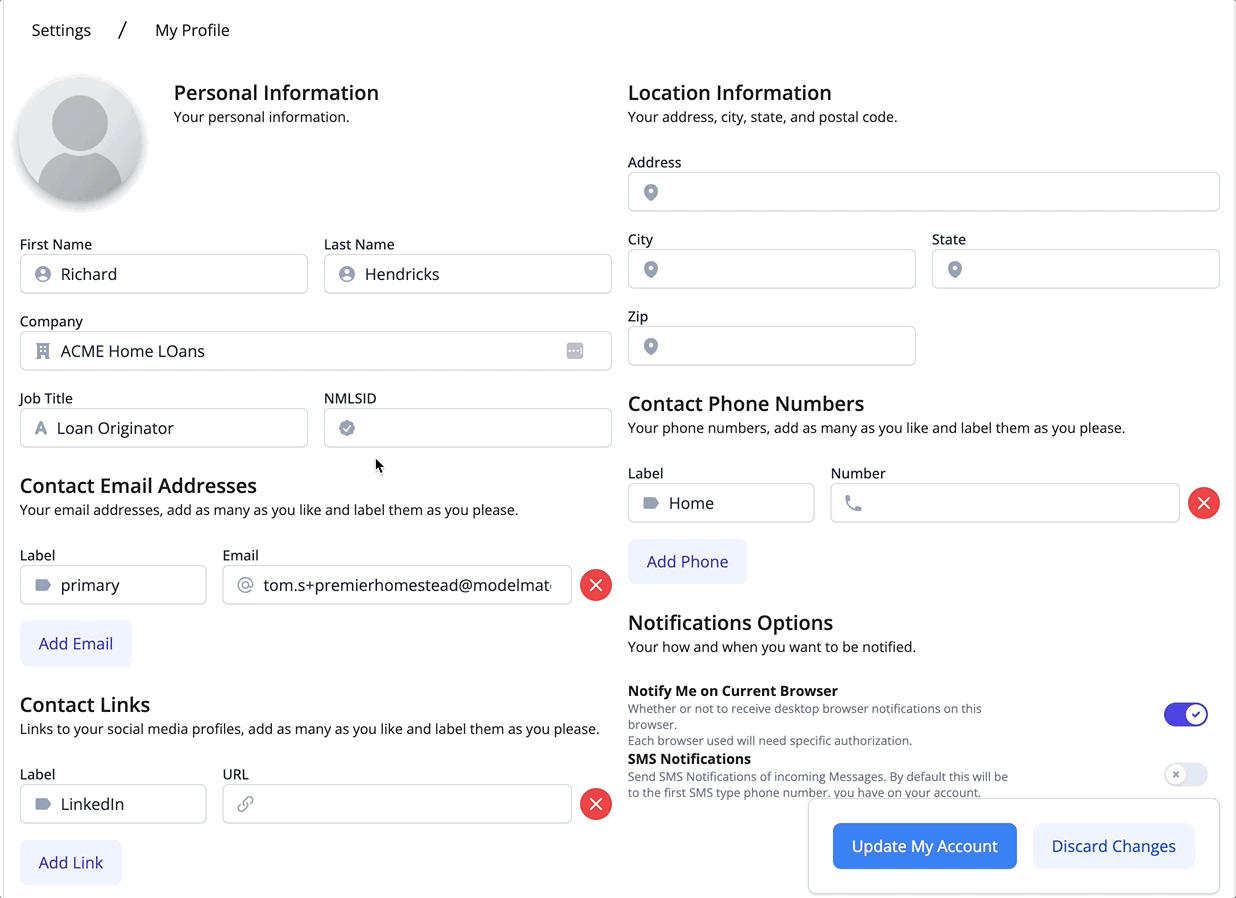1236x898 pixels.
Task: Click Update My Account
Action: click(924, 846)
